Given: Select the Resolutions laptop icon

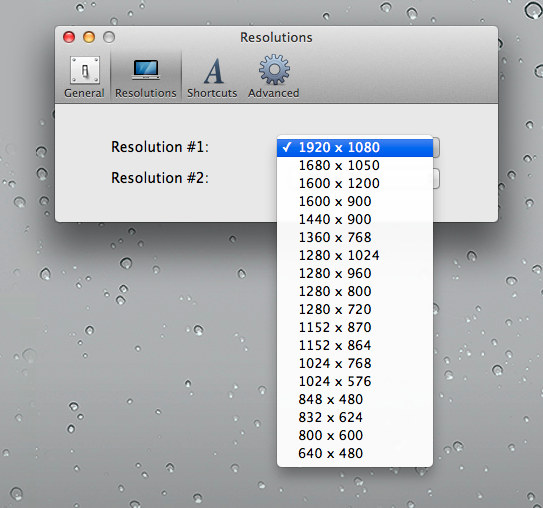Looking at the screenshot, I should click(x=146, y=70).
